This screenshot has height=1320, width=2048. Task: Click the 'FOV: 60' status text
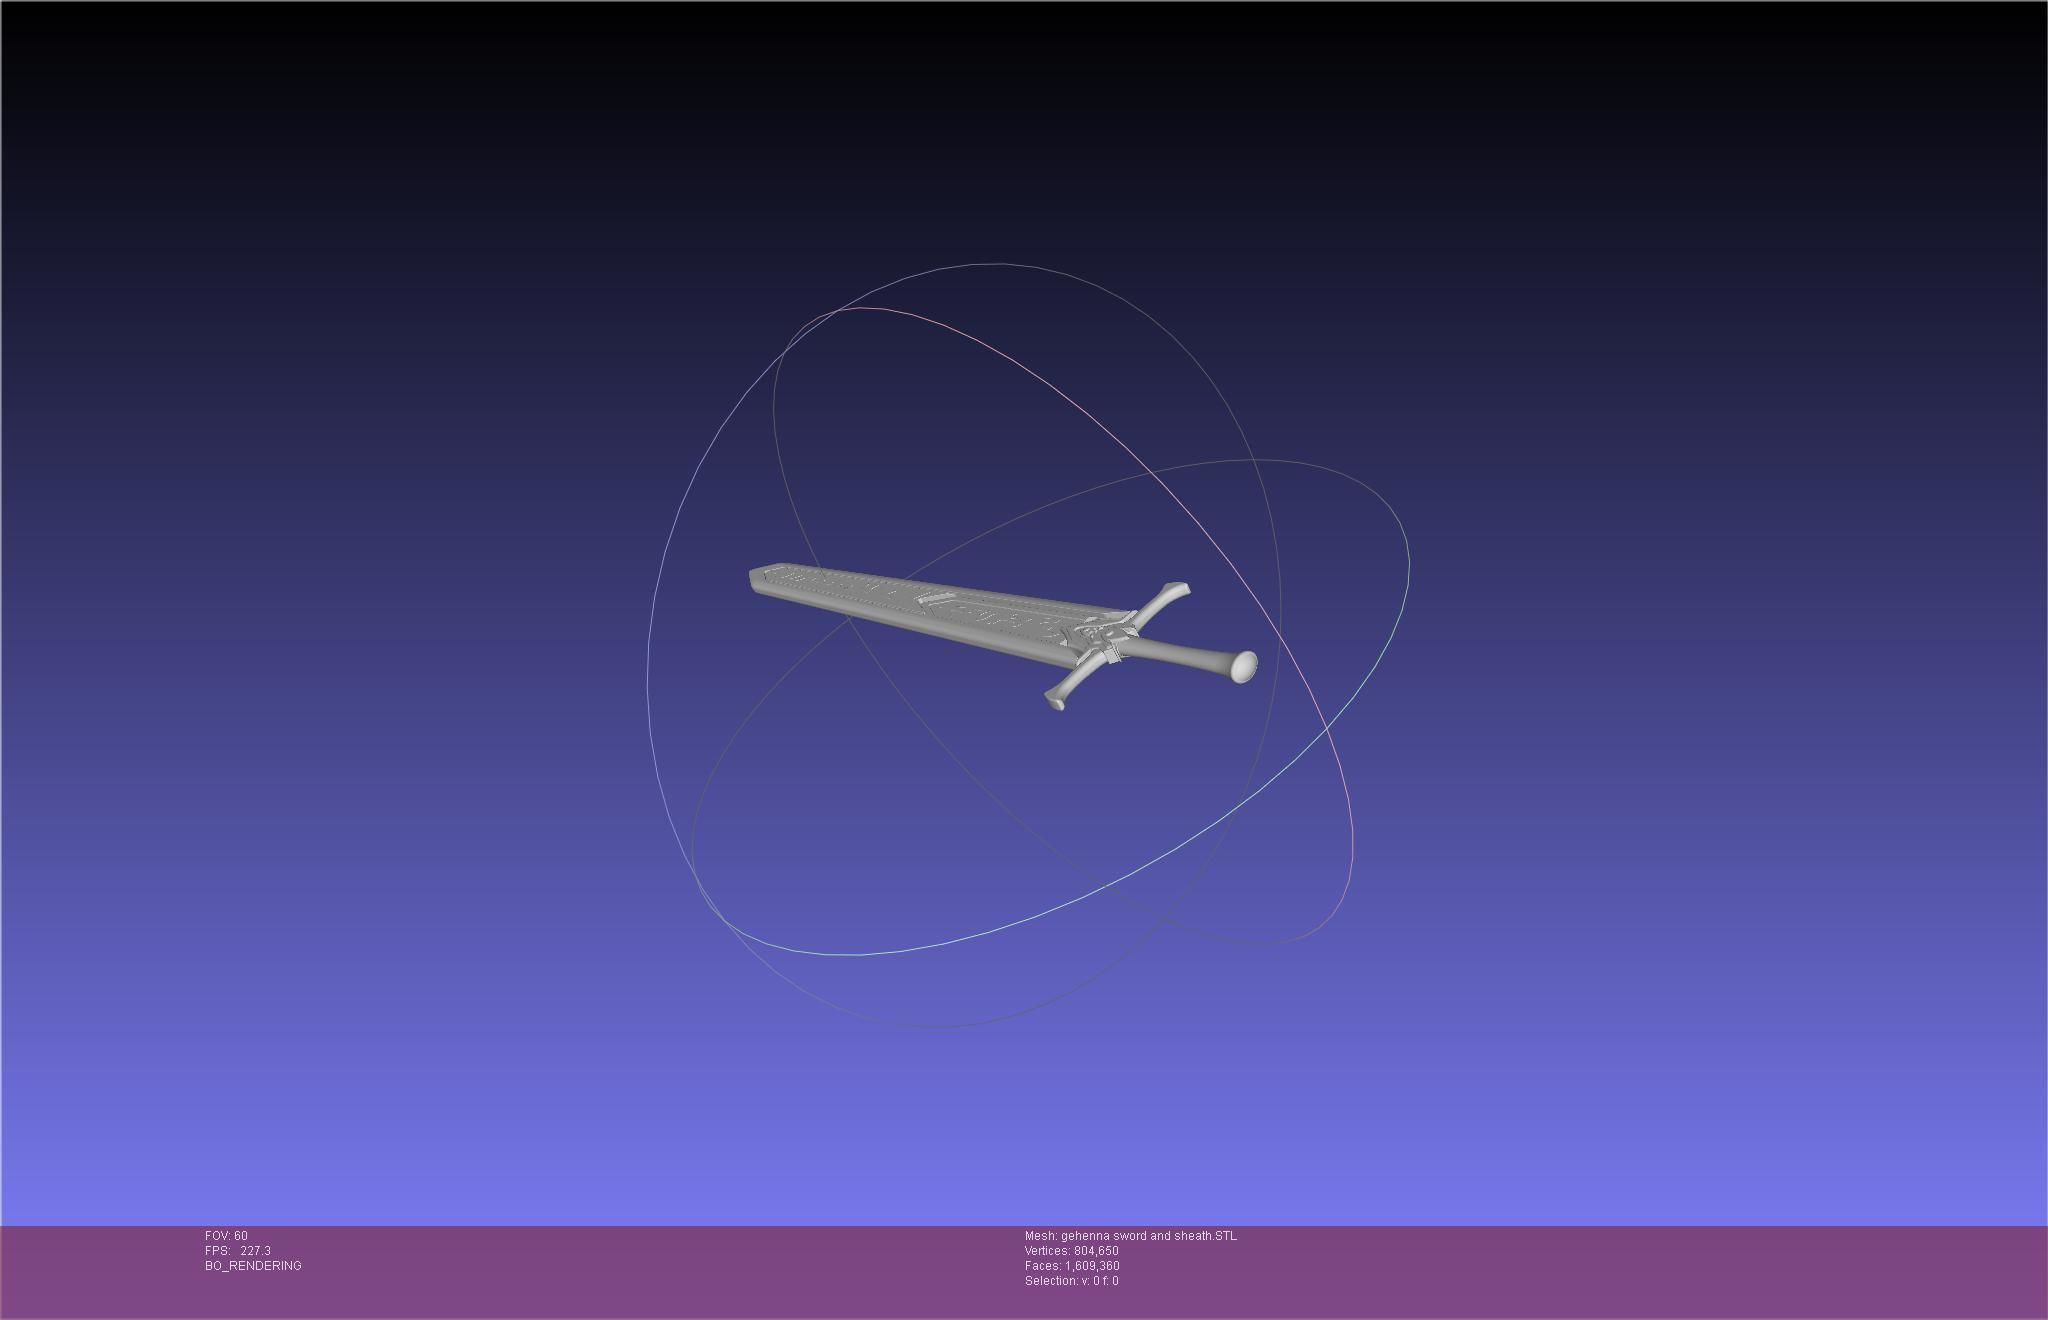(226, 1236)
